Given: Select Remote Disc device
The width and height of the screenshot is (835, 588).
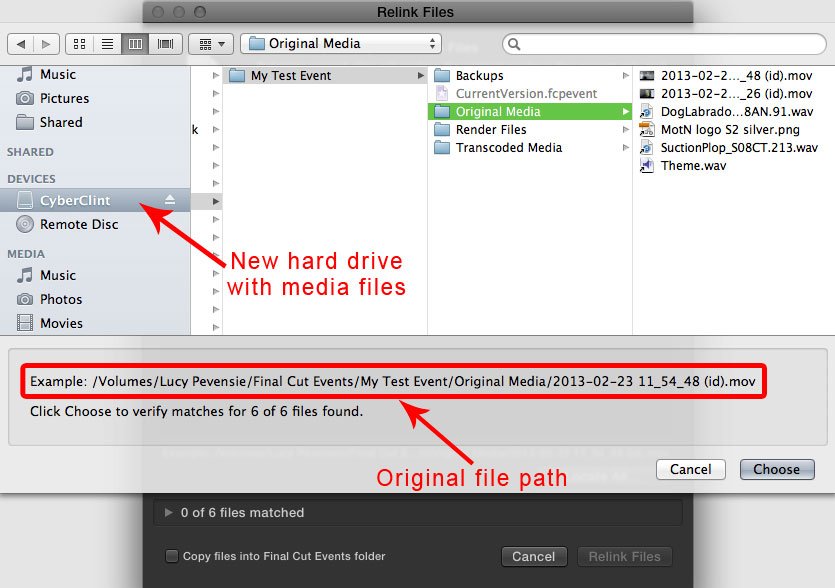Looking at the screenshot, I should (x=95, y=224).
